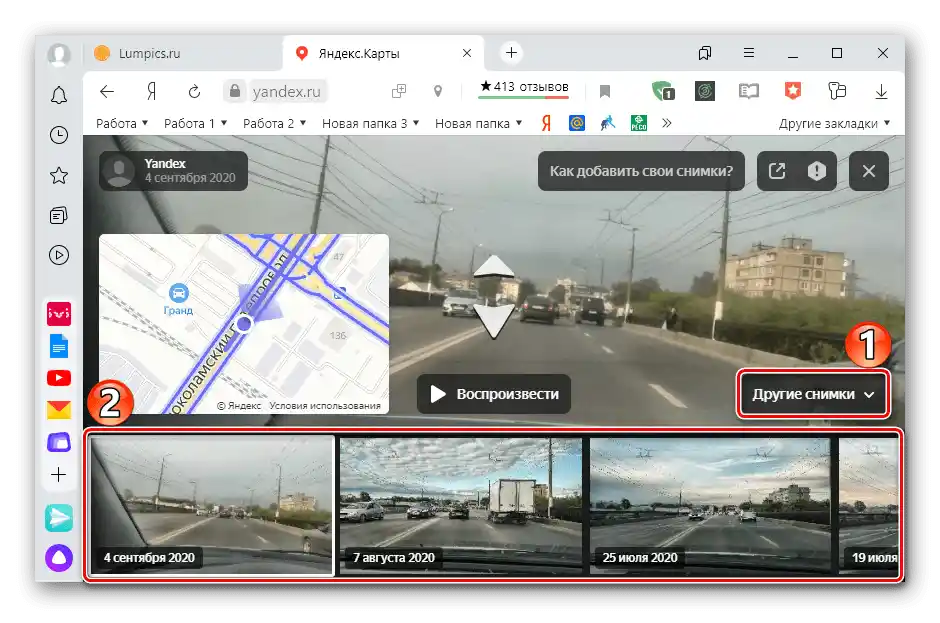The width and height of the screenshot is (940, 623).
Task: Open the browser hamburger menu
Action: pos(749,53)
